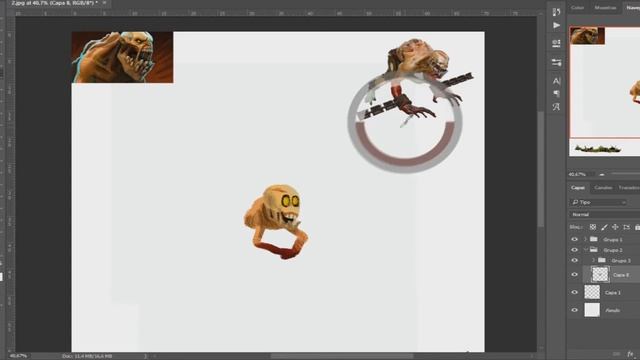
Task: Click the Capa 1 layer thumbnail
Action: coord(592,292)
